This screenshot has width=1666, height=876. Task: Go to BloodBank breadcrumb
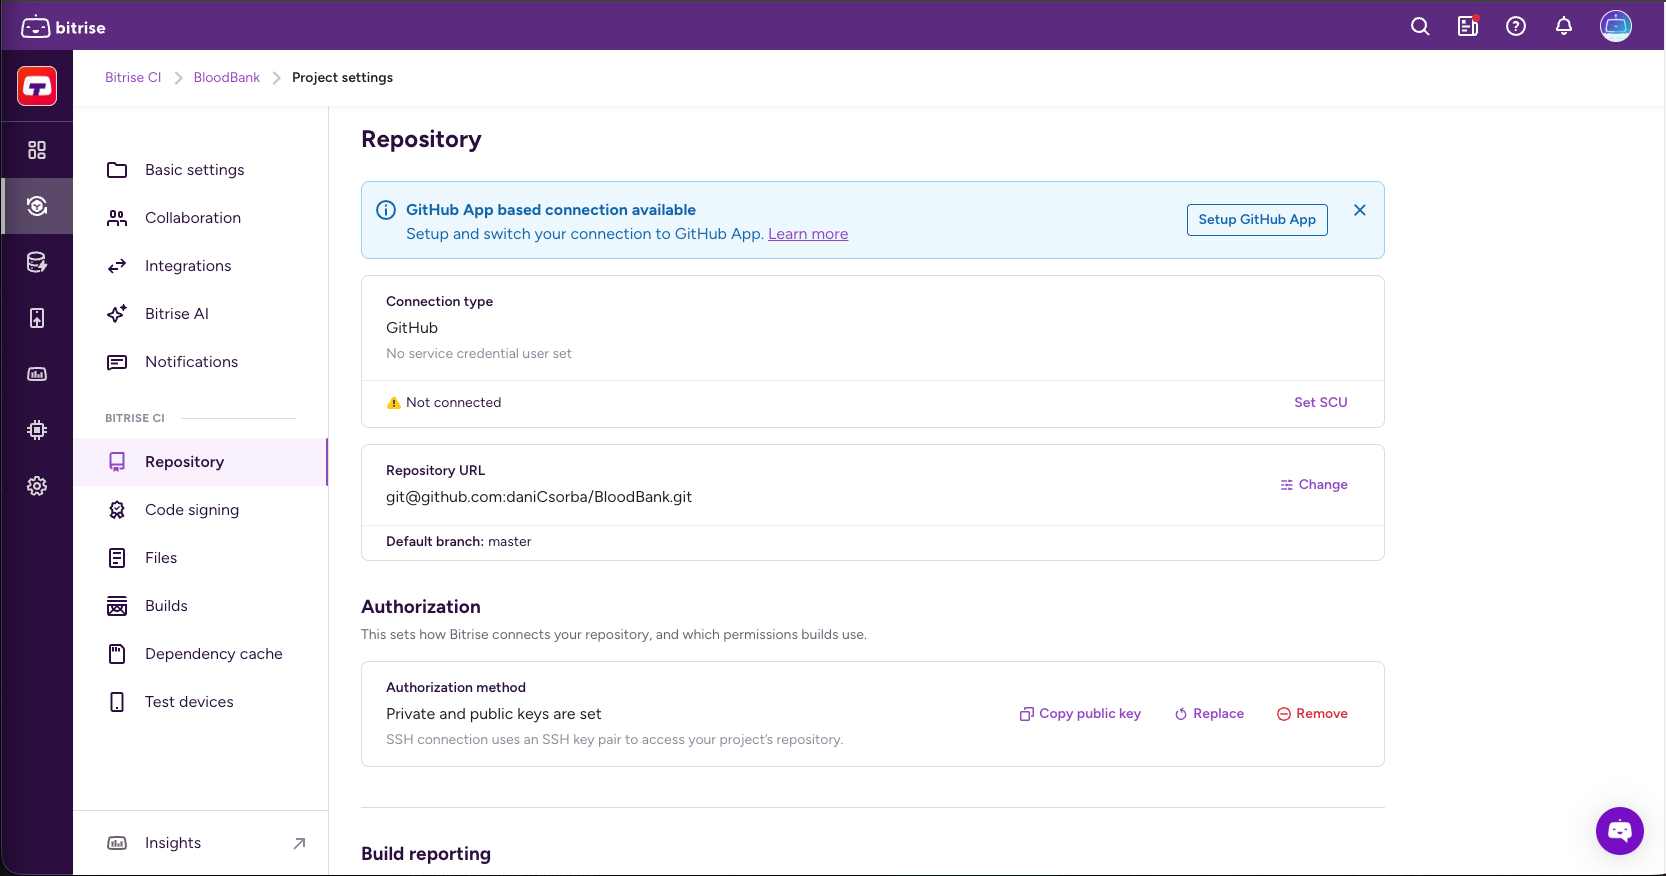click(227, 78)
